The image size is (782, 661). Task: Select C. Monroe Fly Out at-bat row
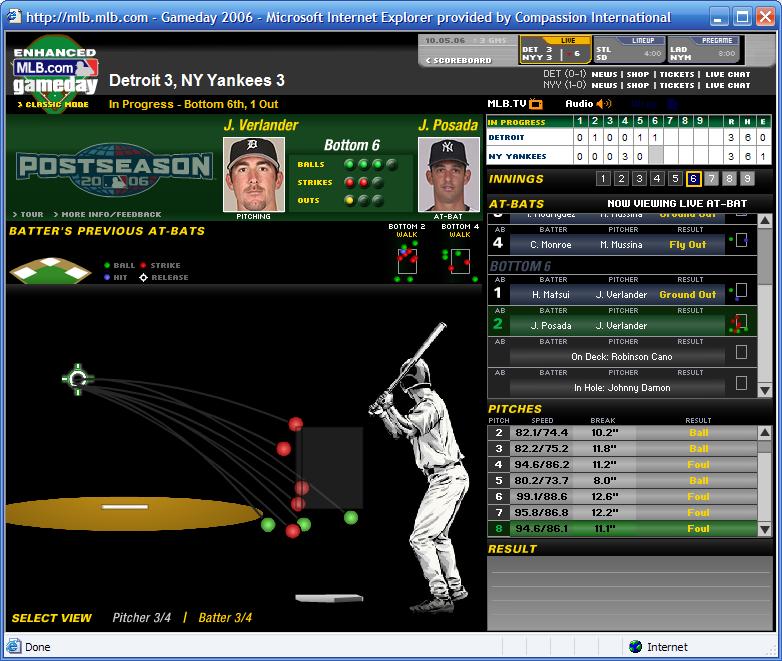622,240
